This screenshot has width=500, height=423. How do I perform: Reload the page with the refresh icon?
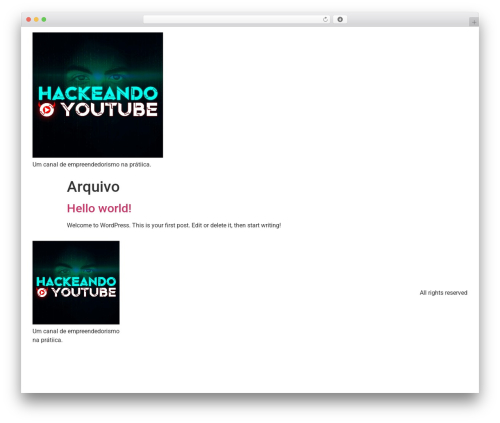click(325, 20)
